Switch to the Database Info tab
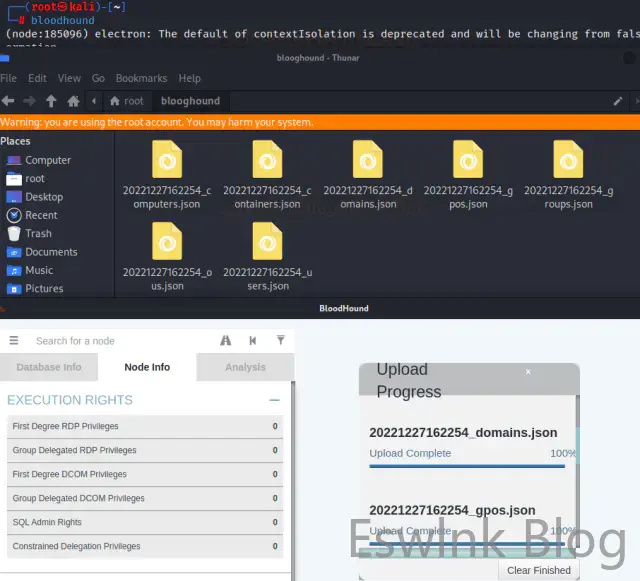This screenshot has width=640, height=581. 49,367
